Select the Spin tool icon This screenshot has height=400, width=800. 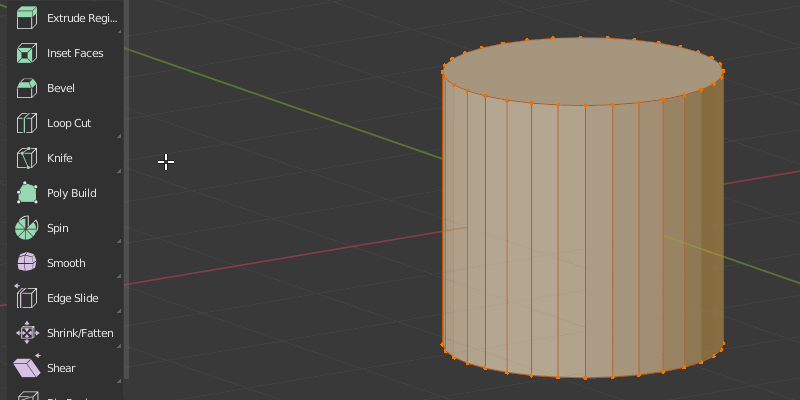coord(27,228)
